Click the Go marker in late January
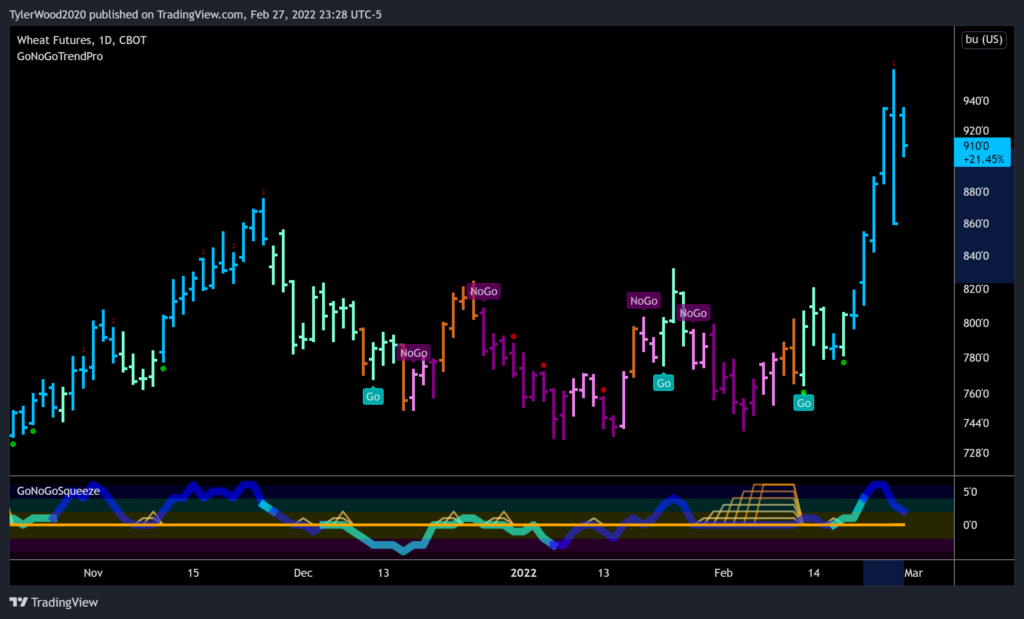Image resolution: width=1024 pixels, height=619 pixels. coord(664,383)
